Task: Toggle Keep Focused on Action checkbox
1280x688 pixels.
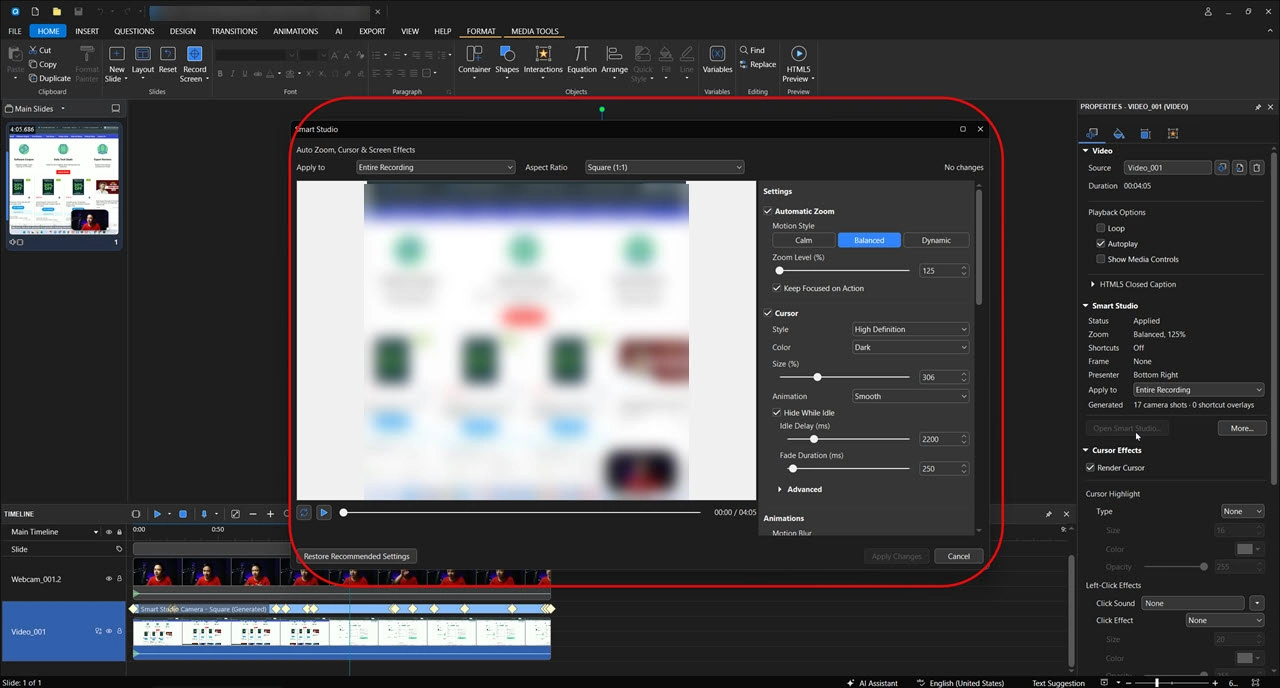Action: click(x=777, y=288)
